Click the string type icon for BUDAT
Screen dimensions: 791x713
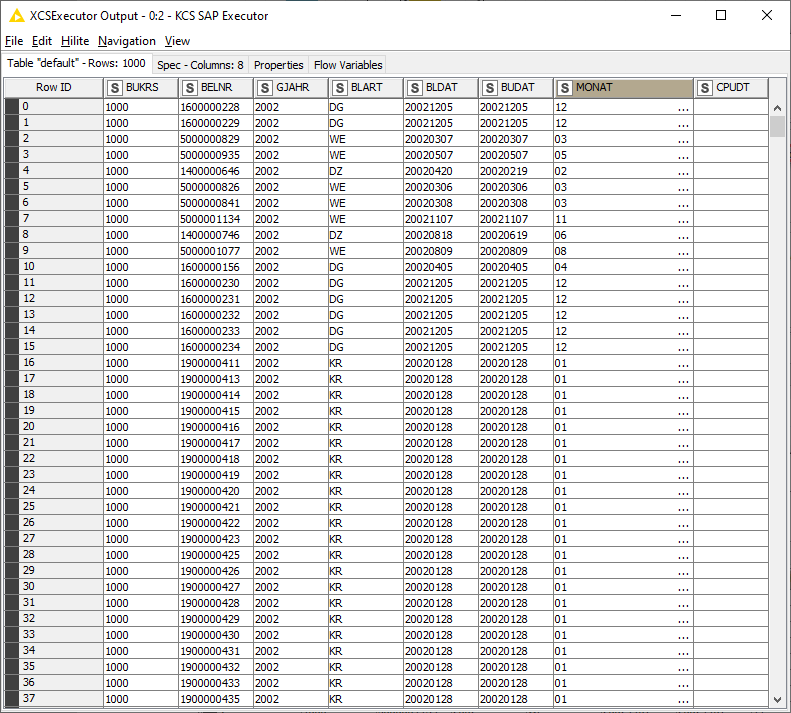(x=490, y=88)
